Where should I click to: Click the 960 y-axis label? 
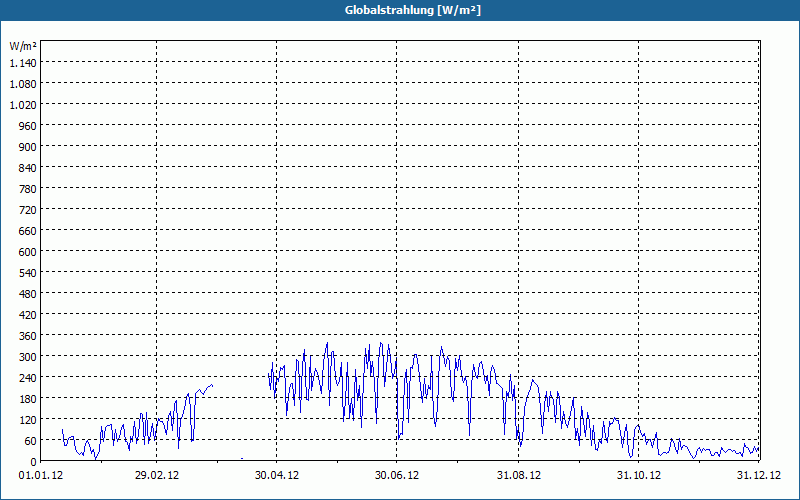tap(28, 126)
